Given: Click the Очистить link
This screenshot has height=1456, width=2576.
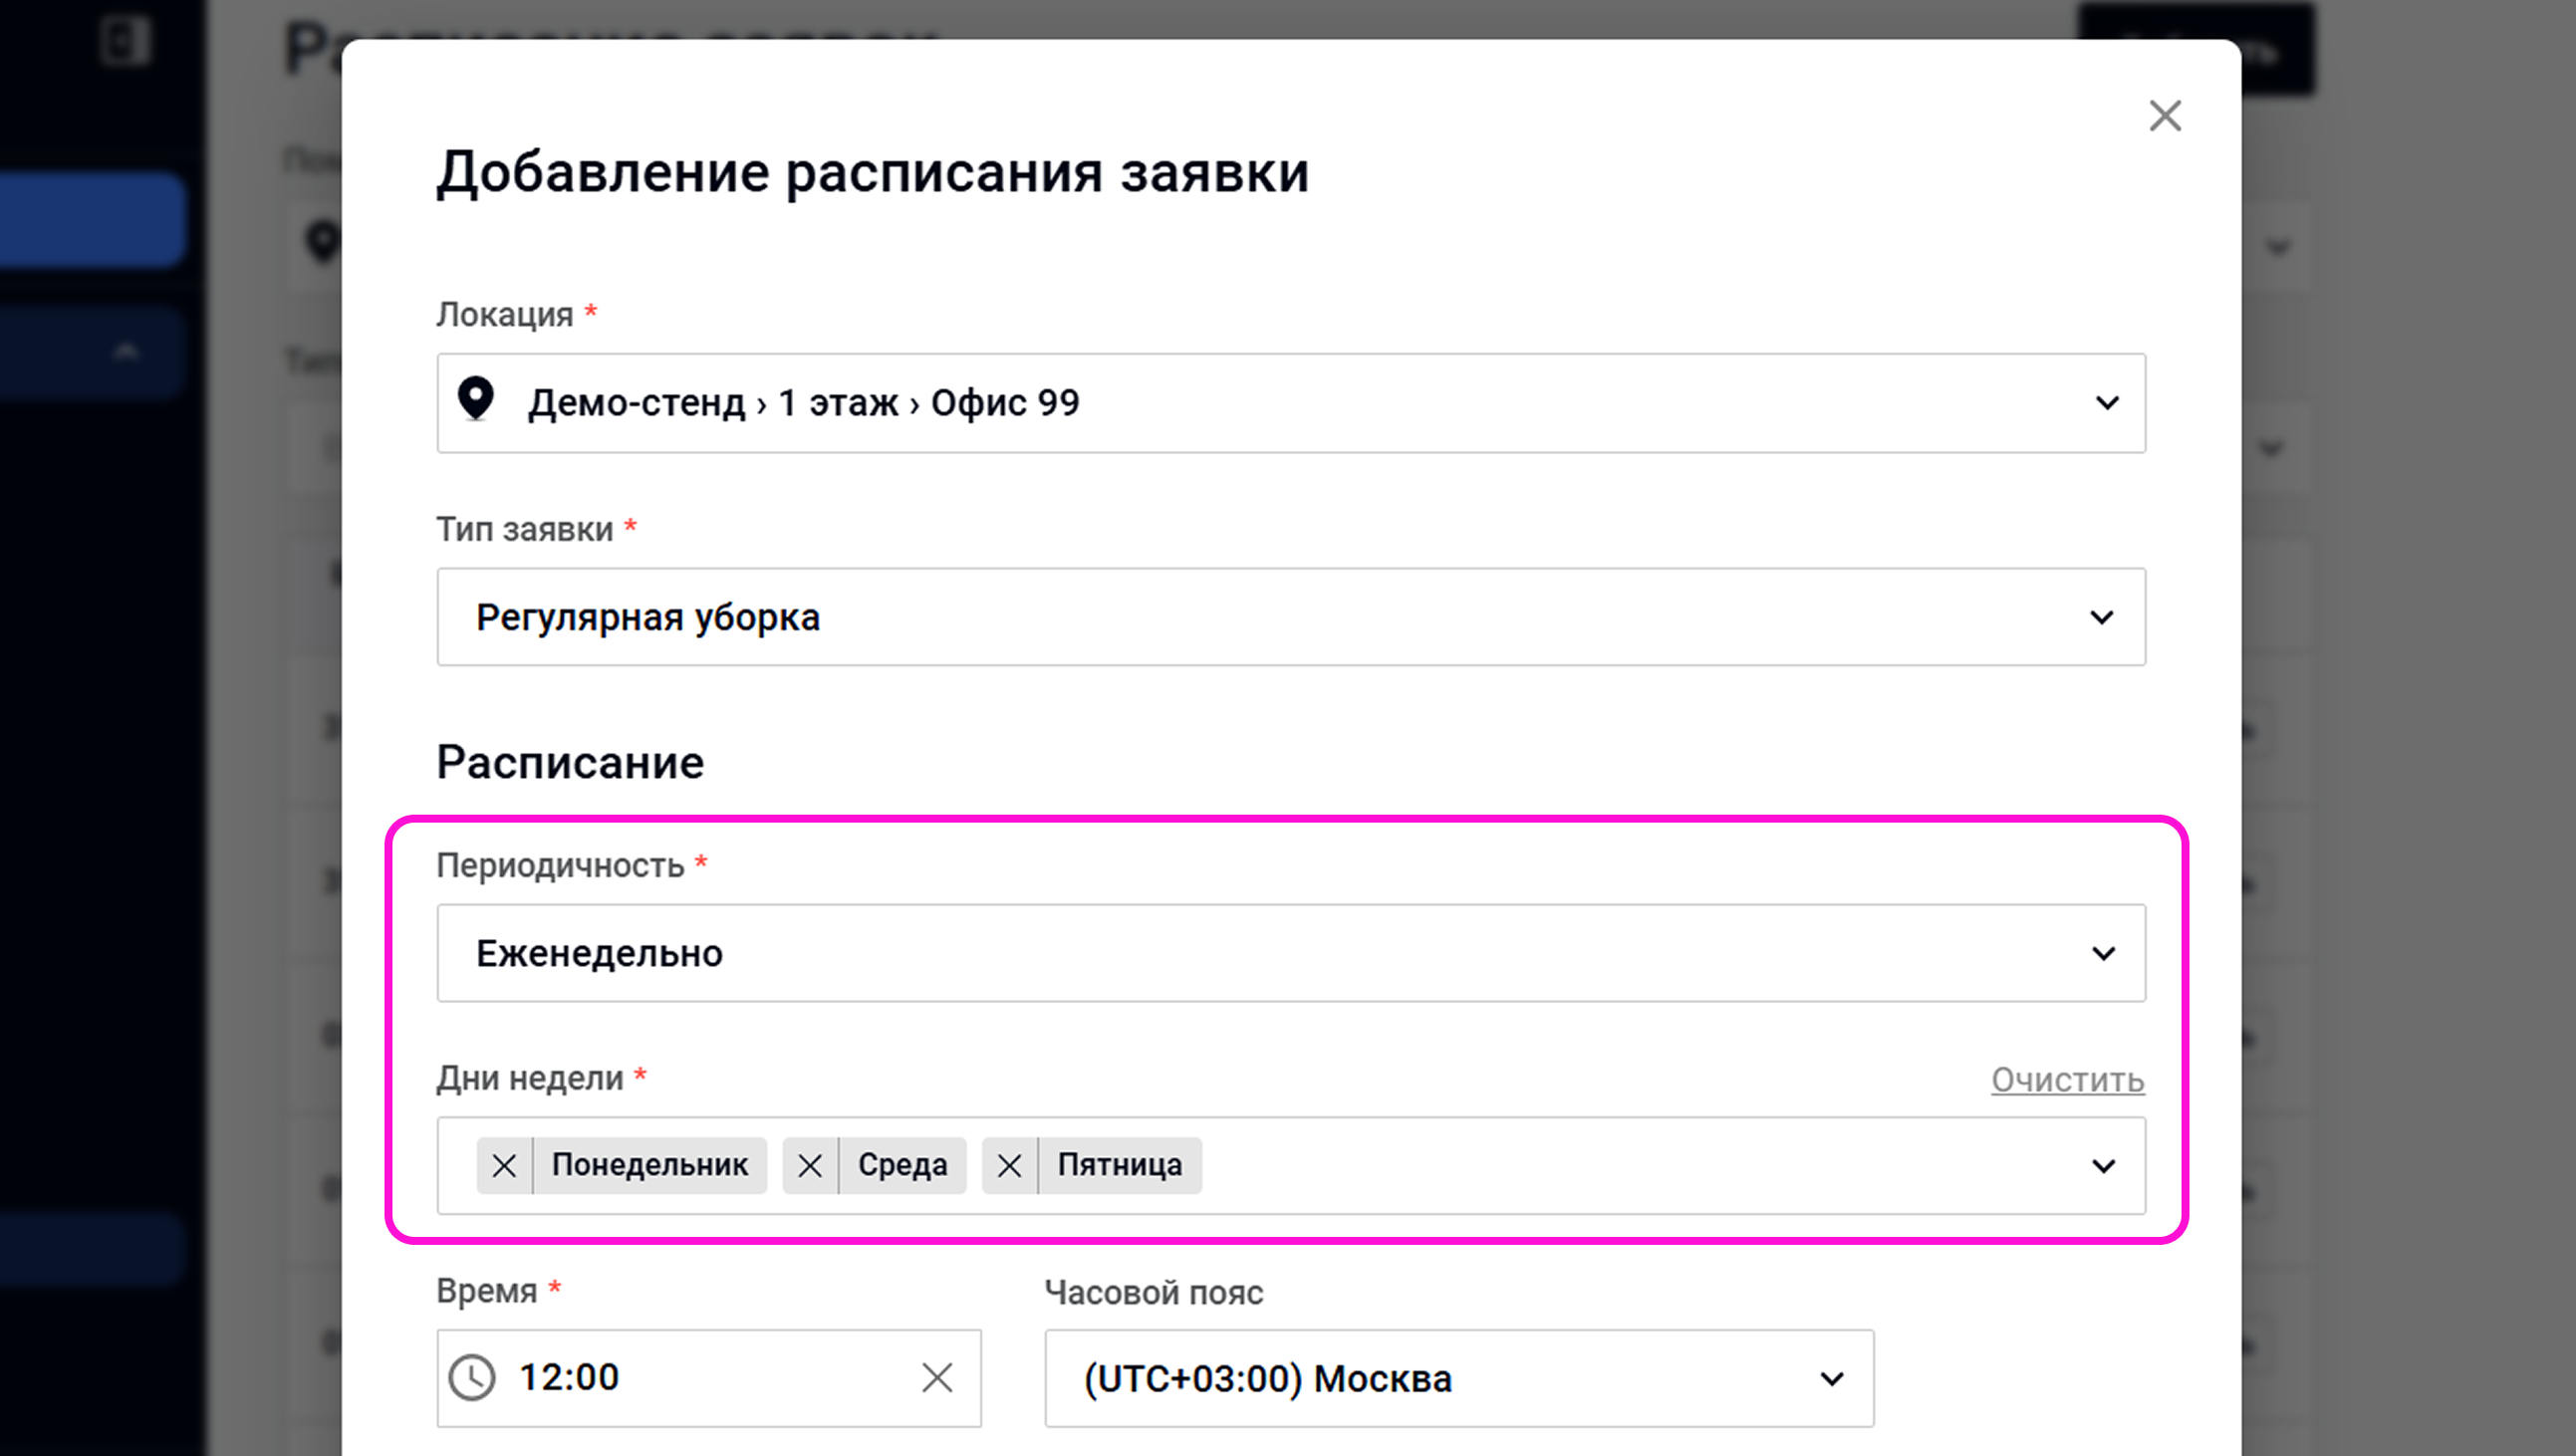Looking at the screenshot, I should coord(2067,1080).
